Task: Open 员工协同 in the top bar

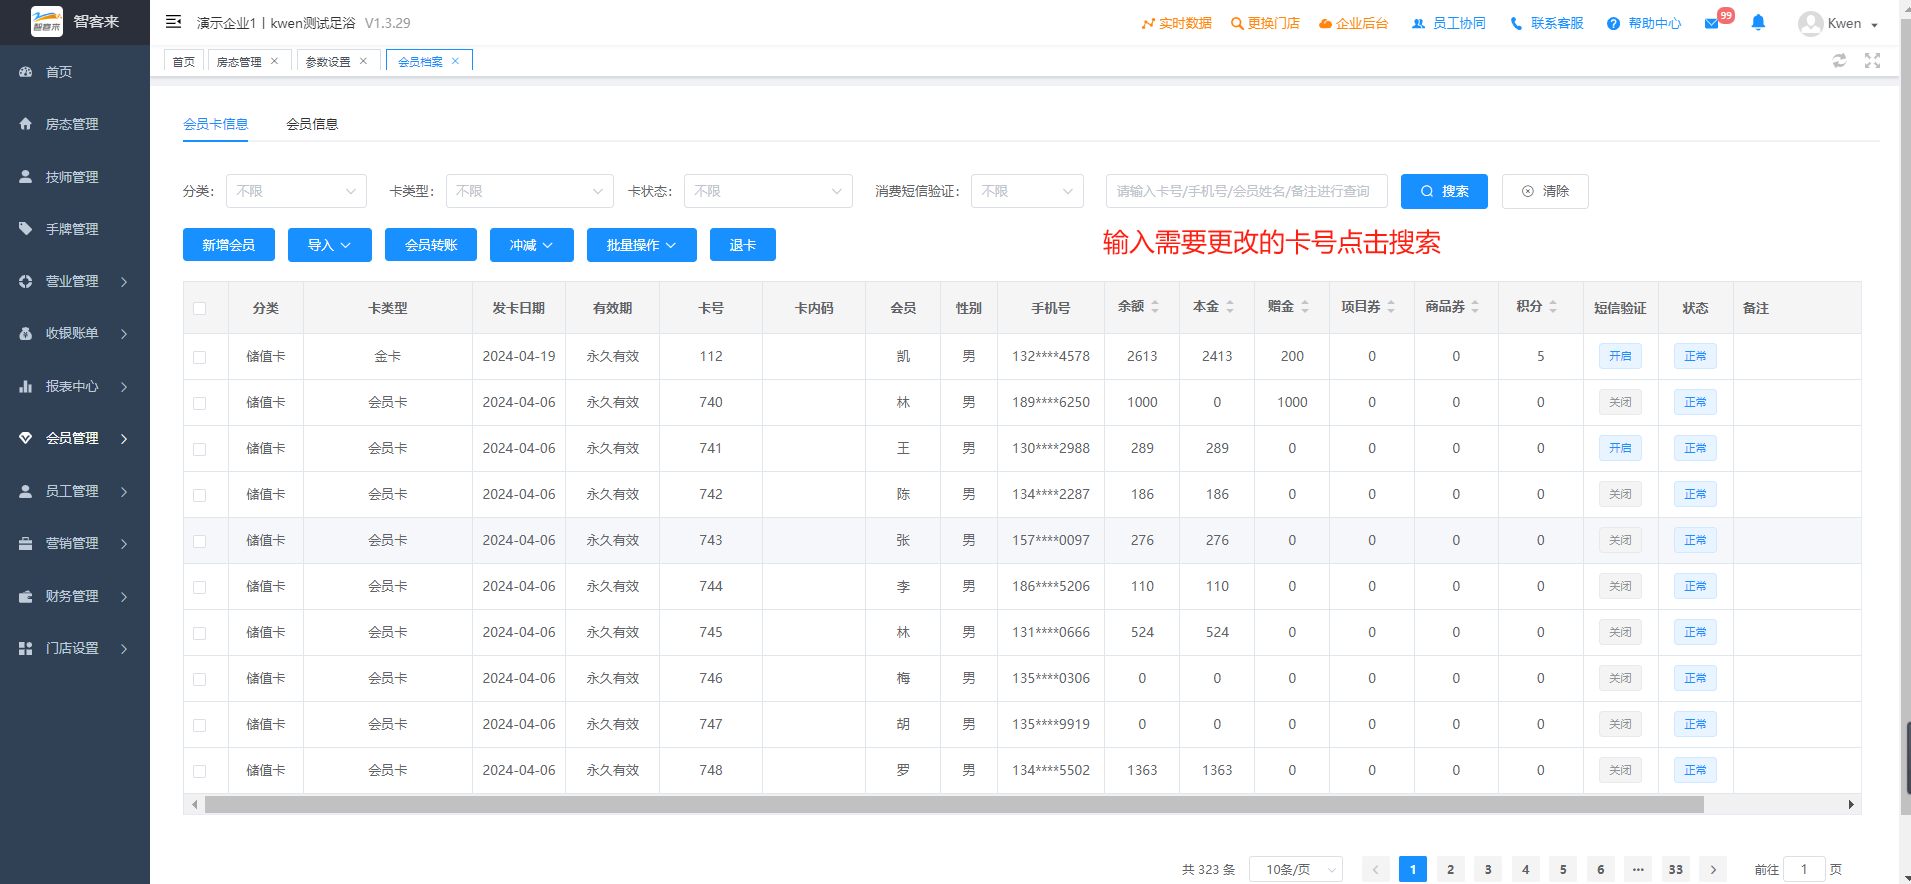Action: click(x=1449, y=23)
